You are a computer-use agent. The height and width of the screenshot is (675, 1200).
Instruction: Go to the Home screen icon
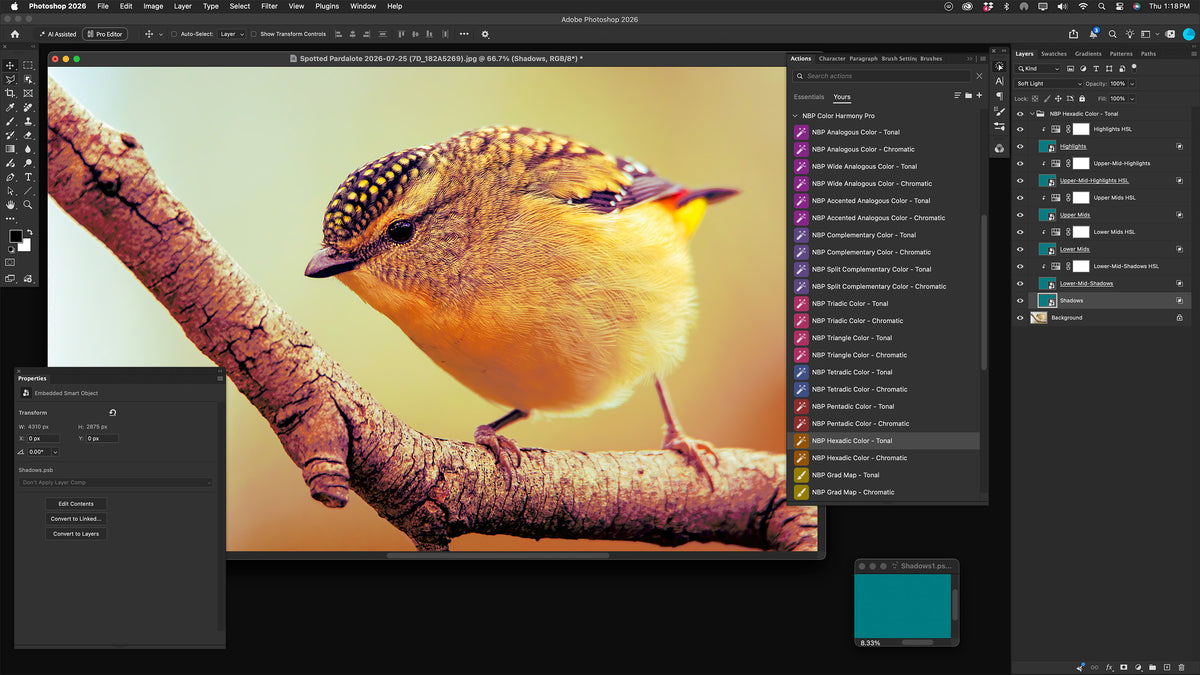coord(14,34)
